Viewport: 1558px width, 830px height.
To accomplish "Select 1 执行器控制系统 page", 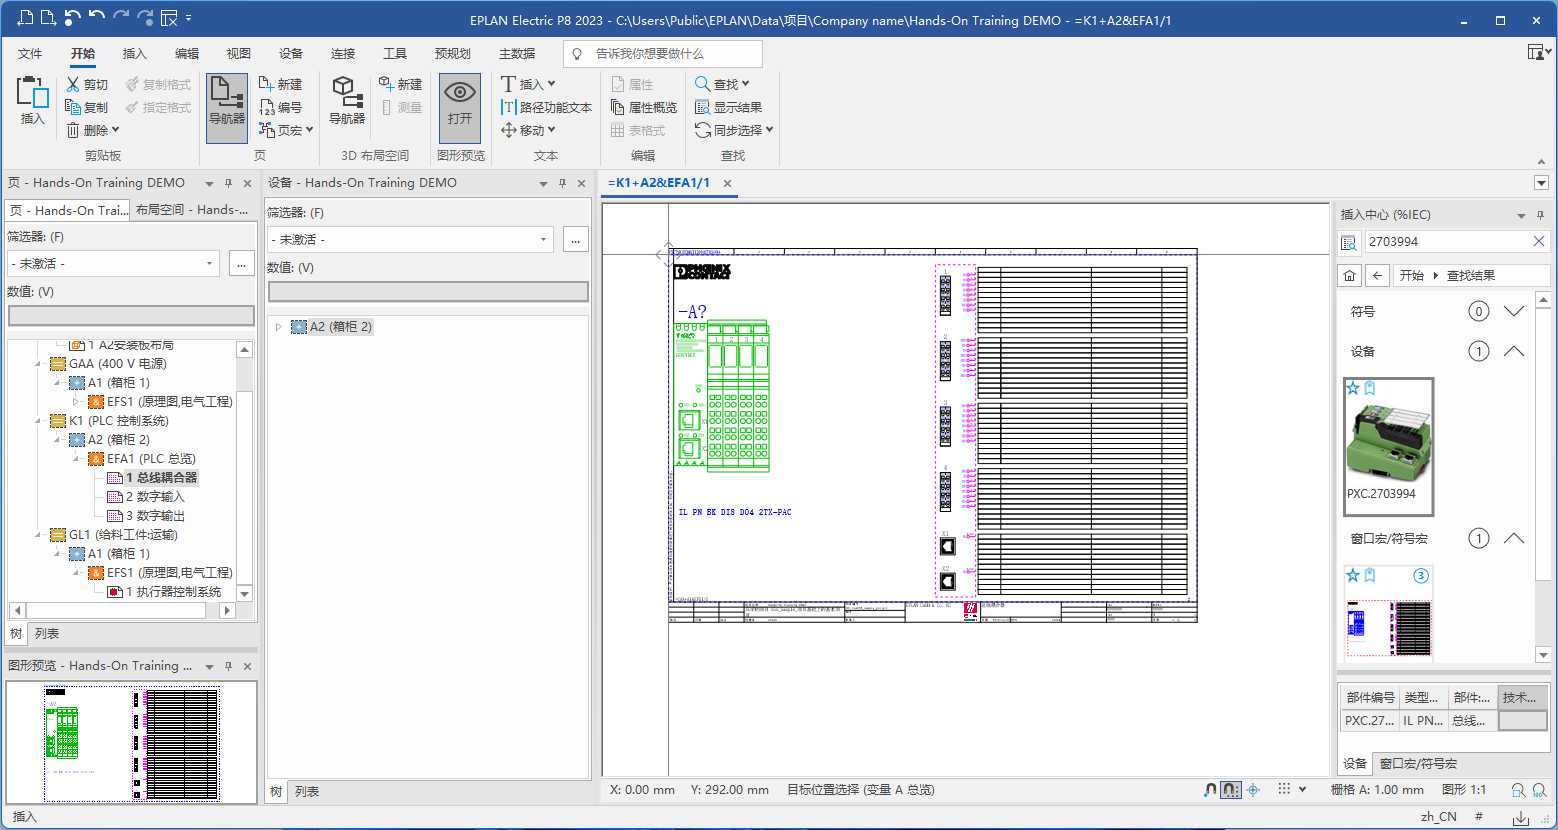I will 173,592.
